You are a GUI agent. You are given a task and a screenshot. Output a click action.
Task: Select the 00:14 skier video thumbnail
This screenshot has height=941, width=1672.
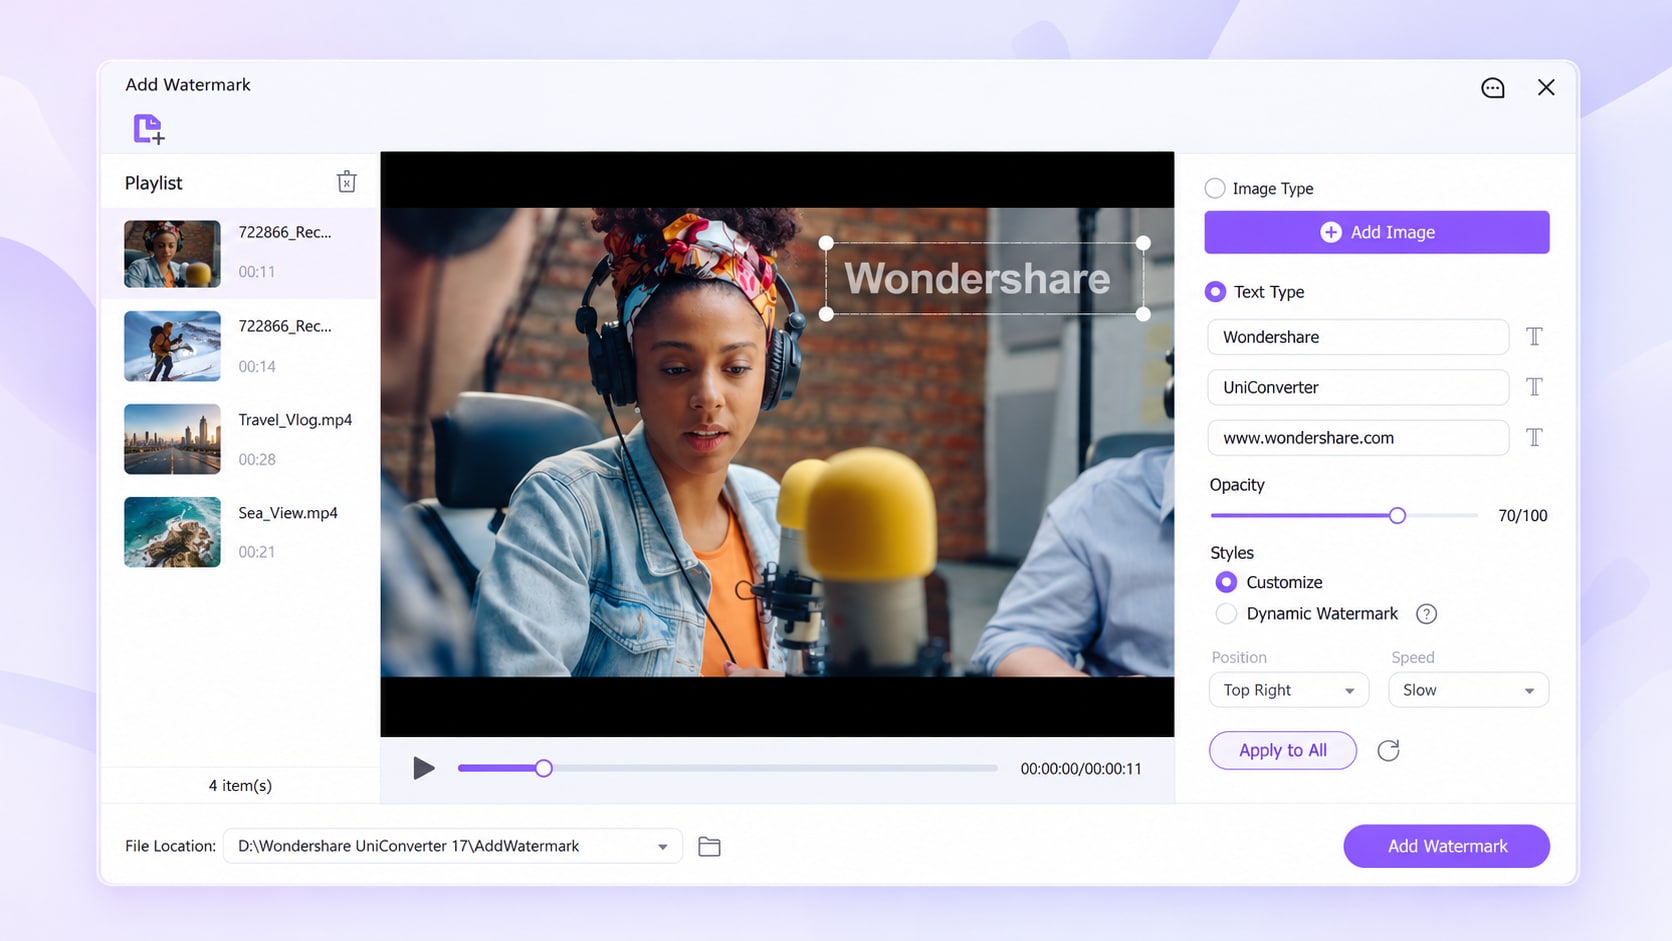pos(172,346)
